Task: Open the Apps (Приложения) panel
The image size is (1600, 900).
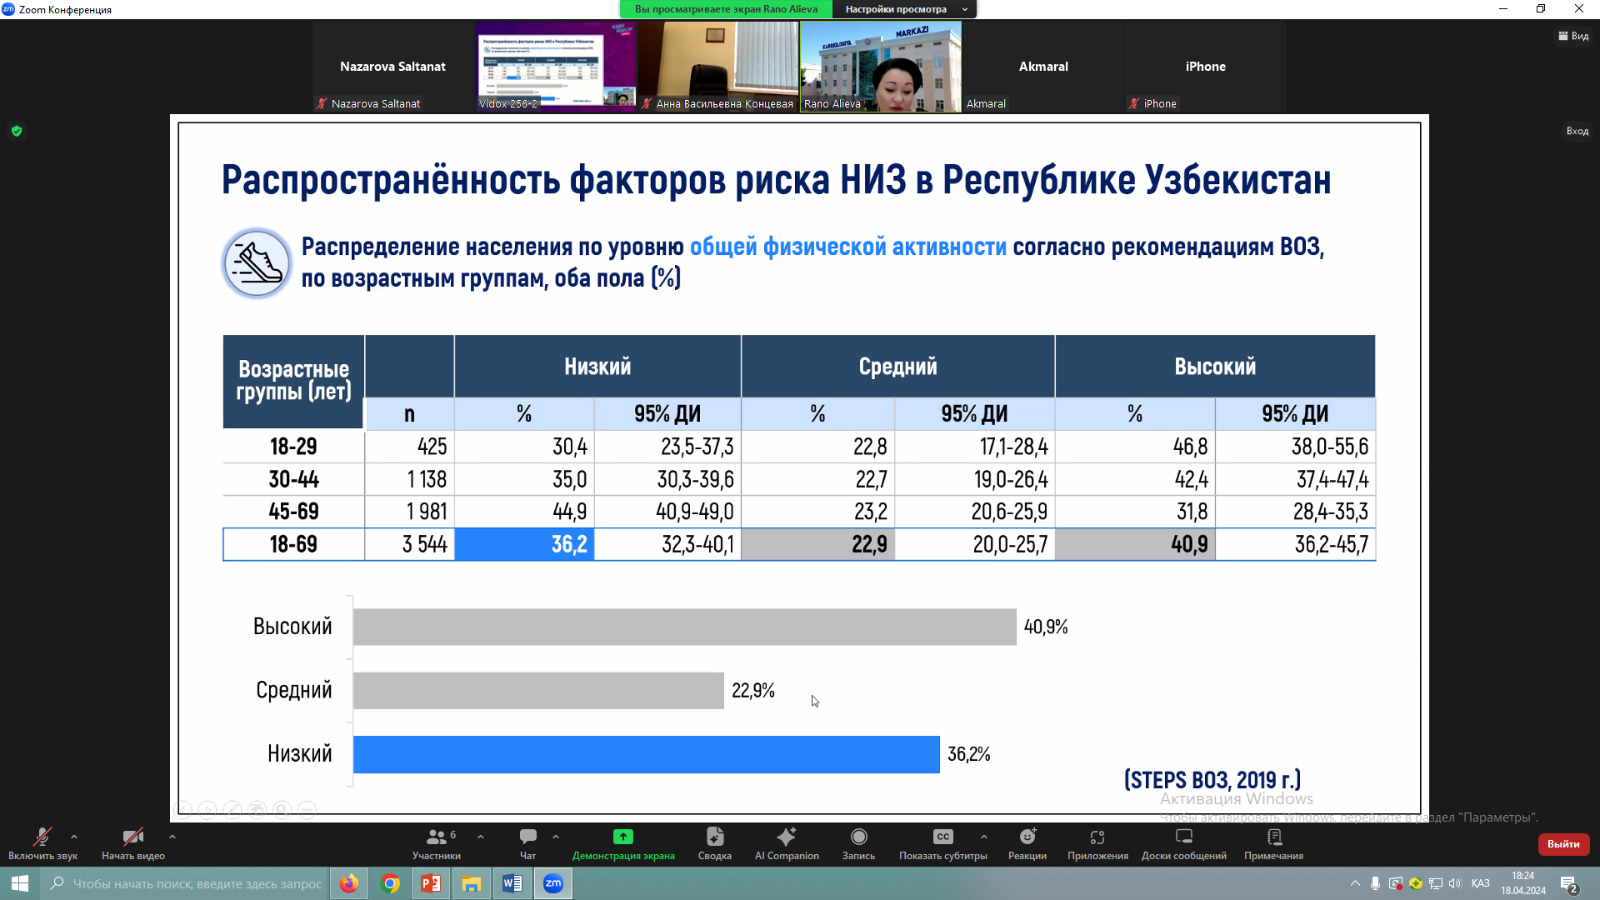Action: 1097,838
